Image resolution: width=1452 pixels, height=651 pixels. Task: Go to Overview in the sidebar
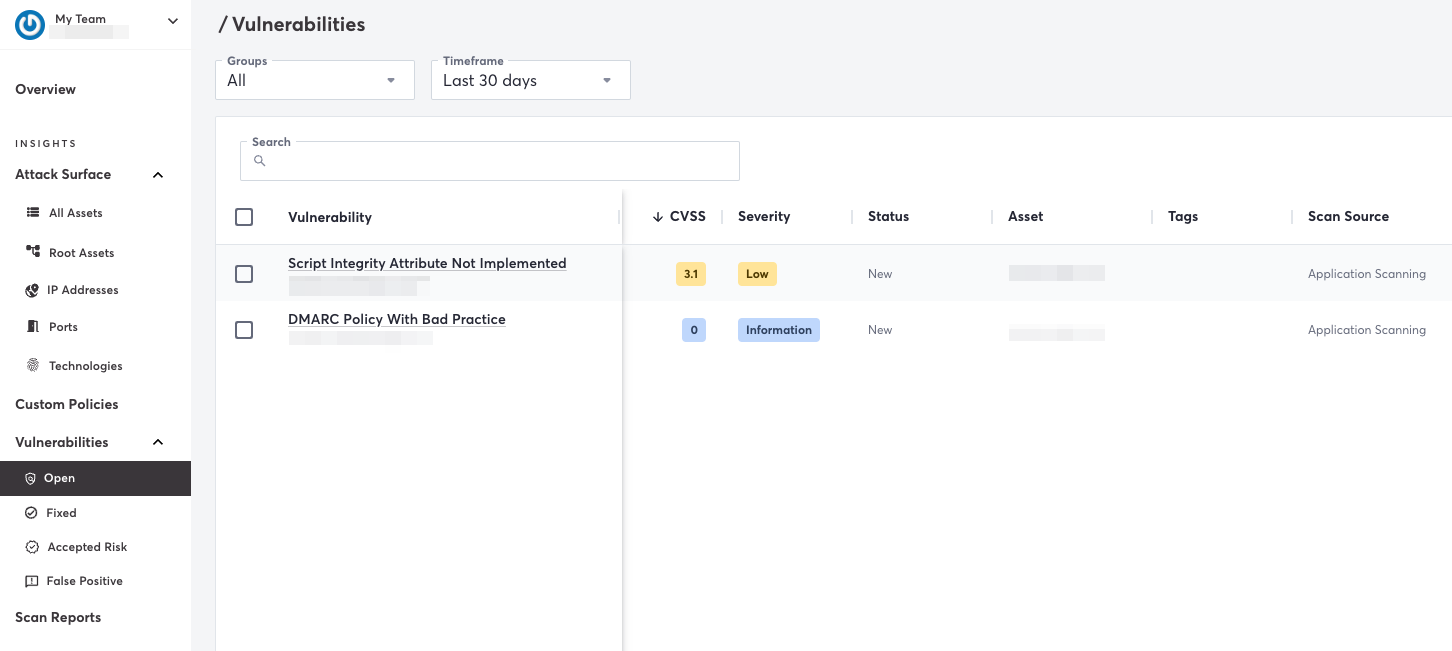(x=45, y=89)
